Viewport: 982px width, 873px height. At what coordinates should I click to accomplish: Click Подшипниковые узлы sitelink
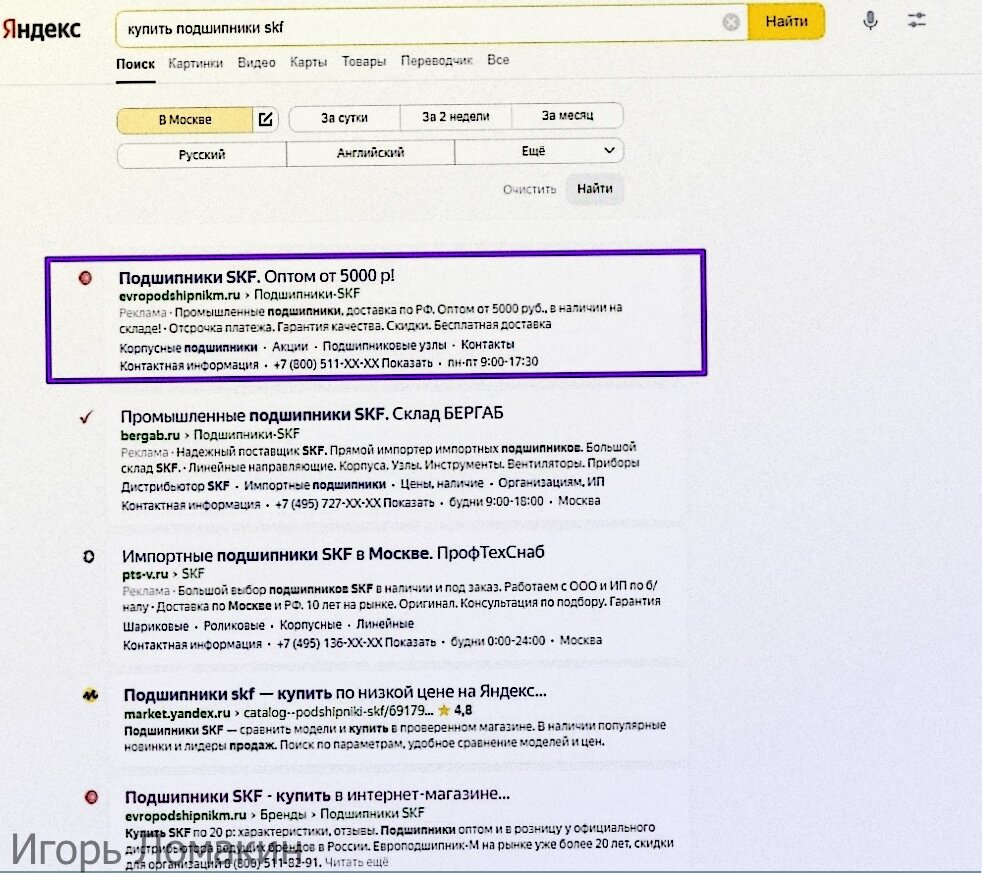tap(385, 345)
